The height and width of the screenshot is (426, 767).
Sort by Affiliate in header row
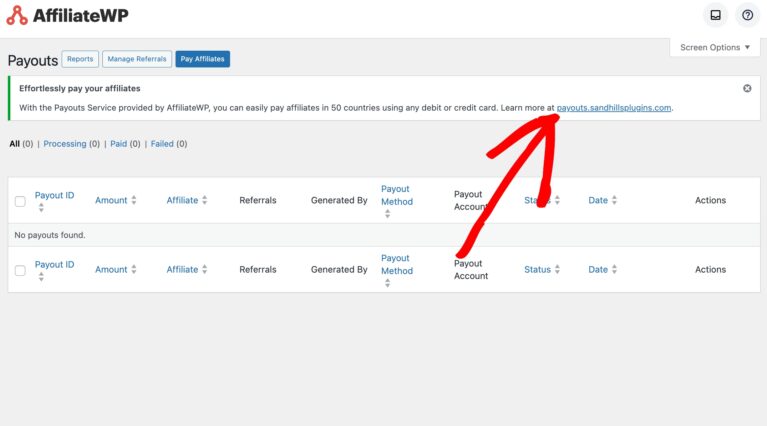click(x=182, y=200)
